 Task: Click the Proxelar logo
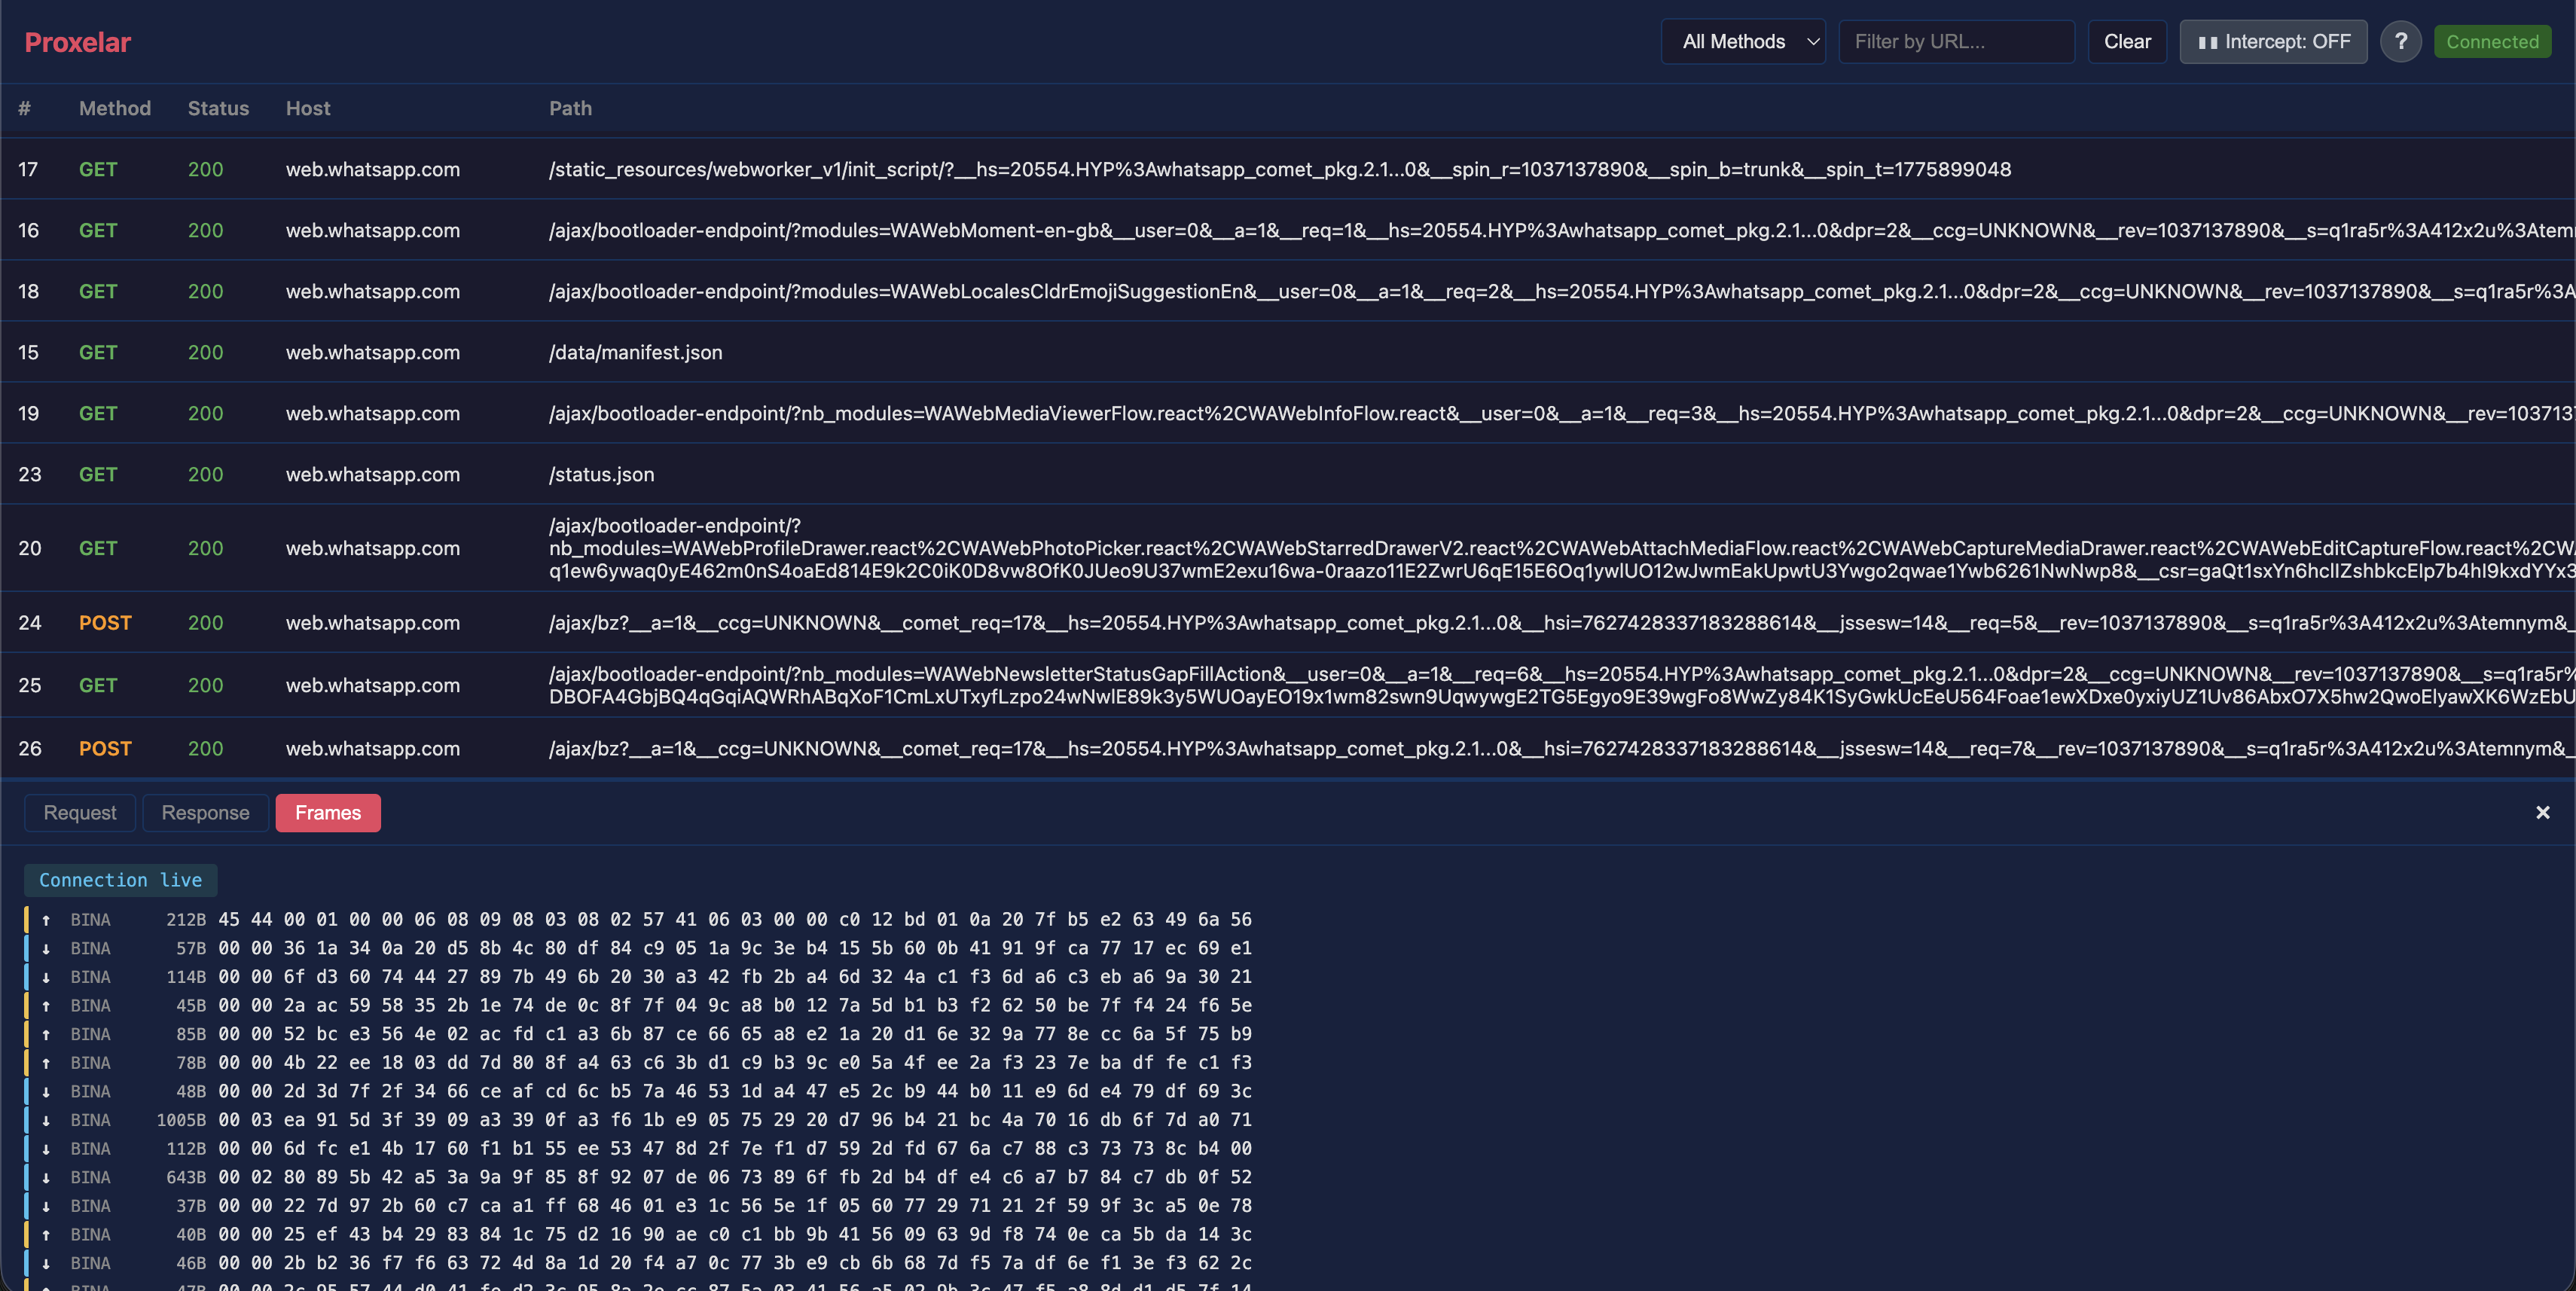(x=77, y=42)
